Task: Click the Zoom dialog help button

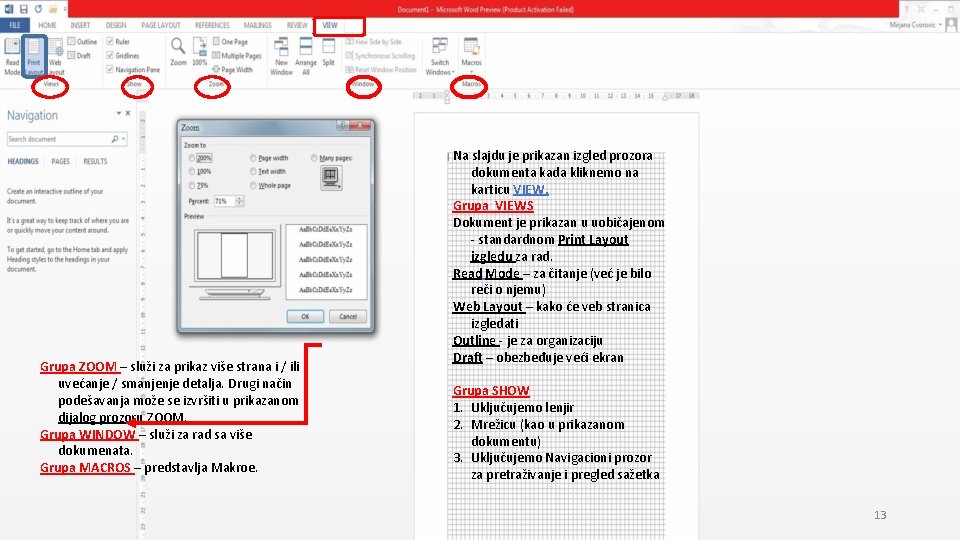Action: click(x=343, y=126)
